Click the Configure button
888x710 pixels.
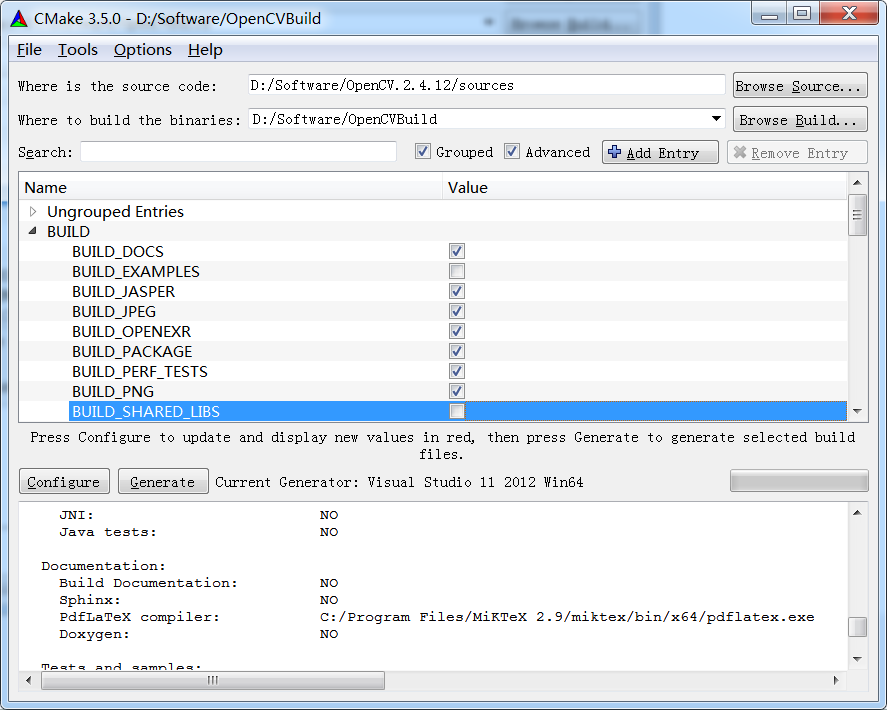[64, 482]
